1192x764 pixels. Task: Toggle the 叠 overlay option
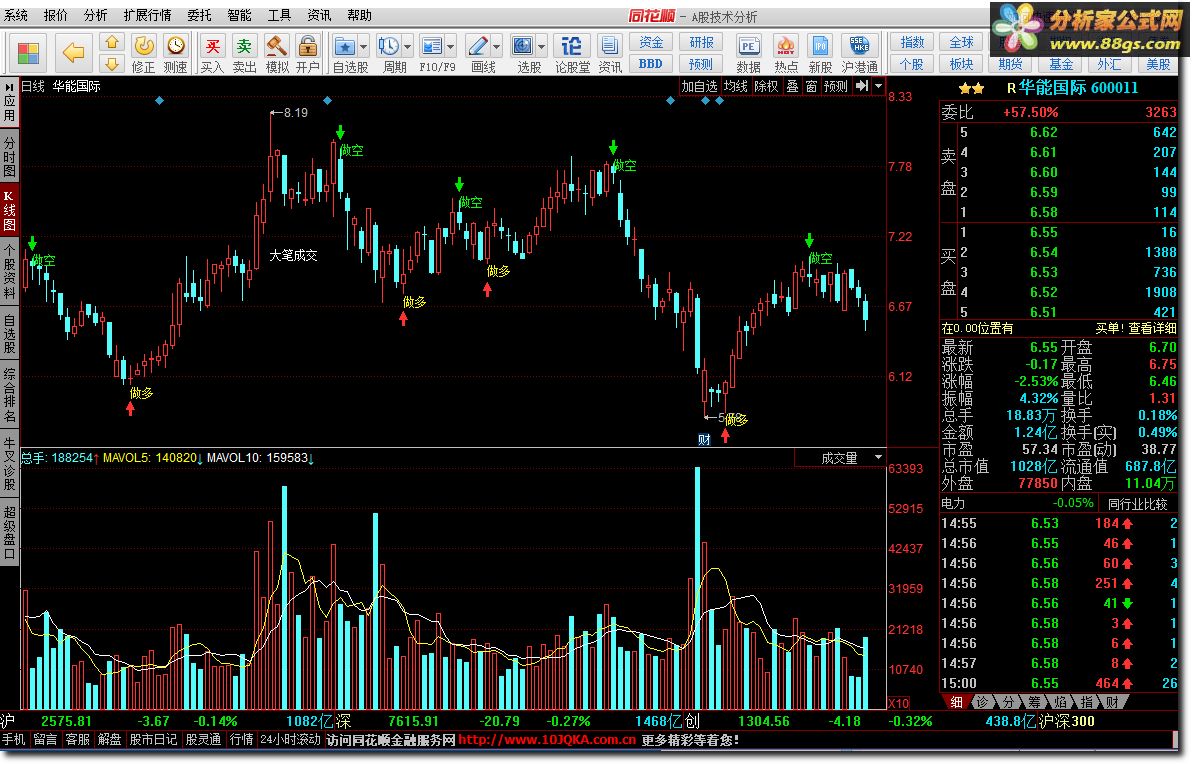792,86
